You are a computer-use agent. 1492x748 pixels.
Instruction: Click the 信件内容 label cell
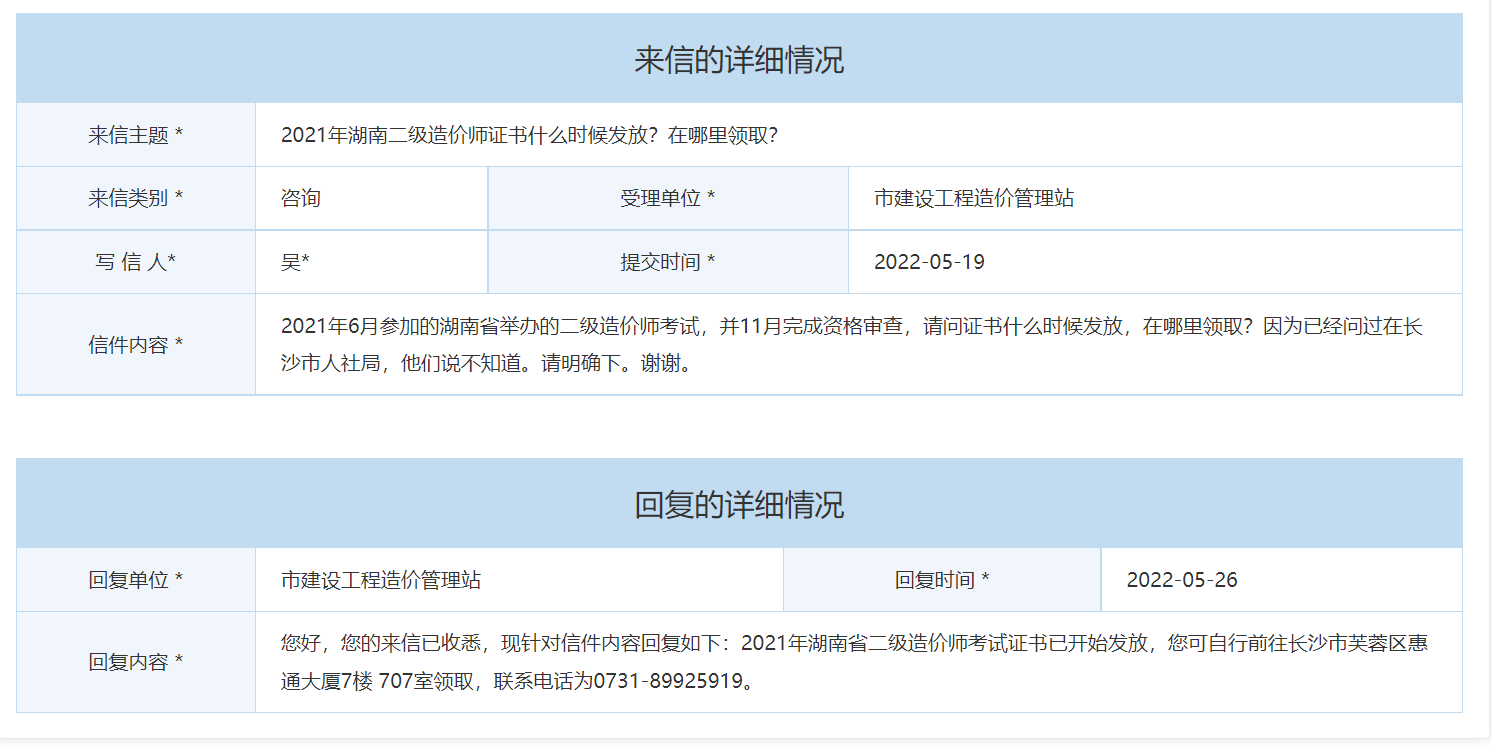[x=136, y=345]
